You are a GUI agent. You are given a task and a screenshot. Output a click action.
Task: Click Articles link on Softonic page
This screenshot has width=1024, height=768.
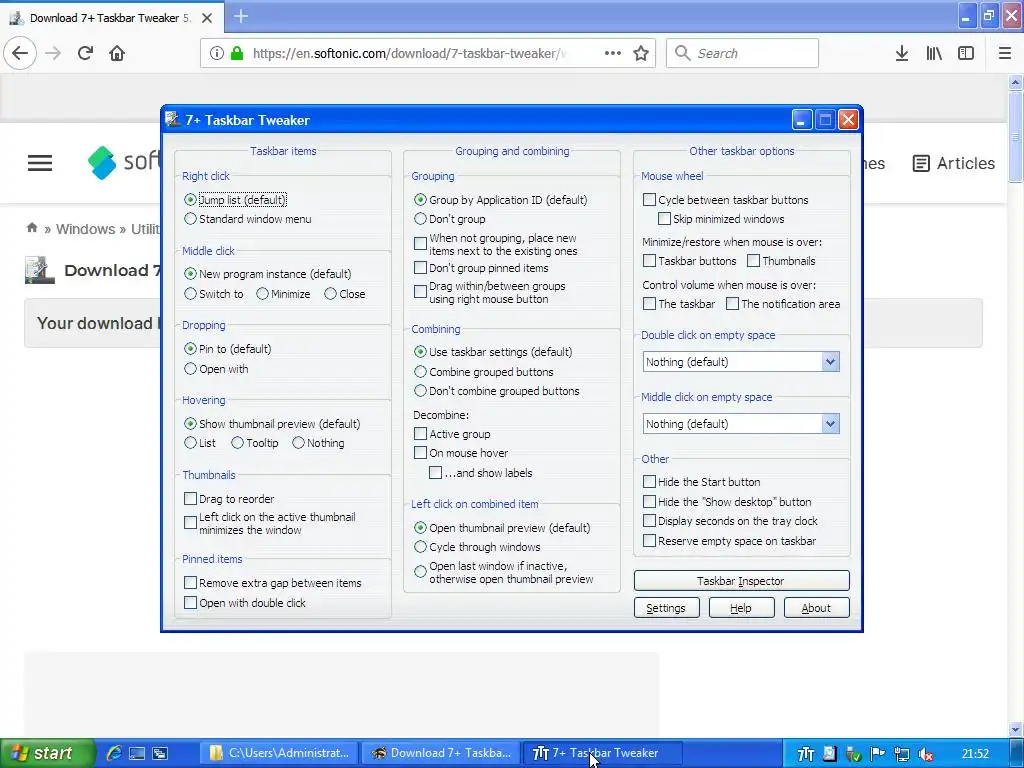pos(954,163)
